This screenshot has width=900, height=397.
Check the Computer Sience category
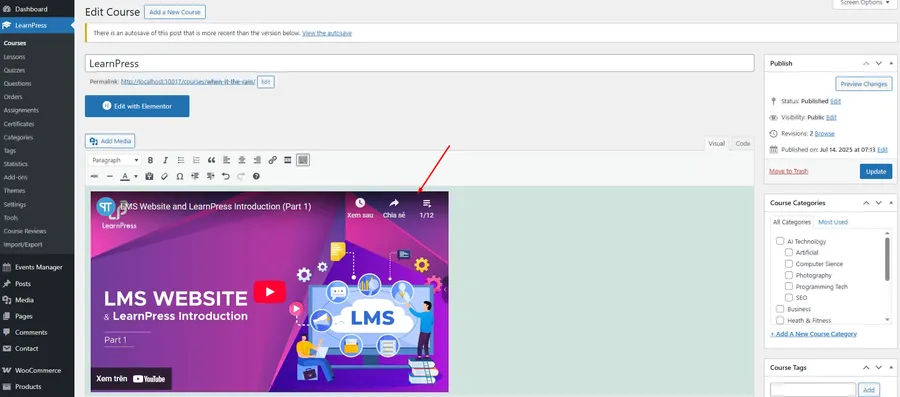click(x=789, y=264)
